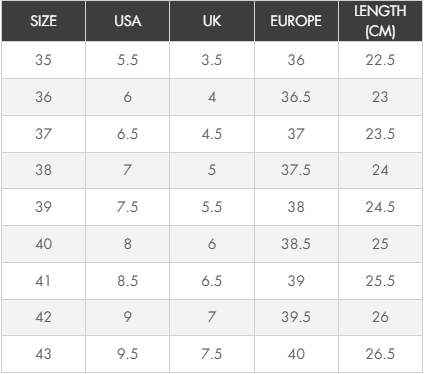Select Europe 37.5 cell
The image size is (424, 374).
pyautogui.click(x=296, y=170)
